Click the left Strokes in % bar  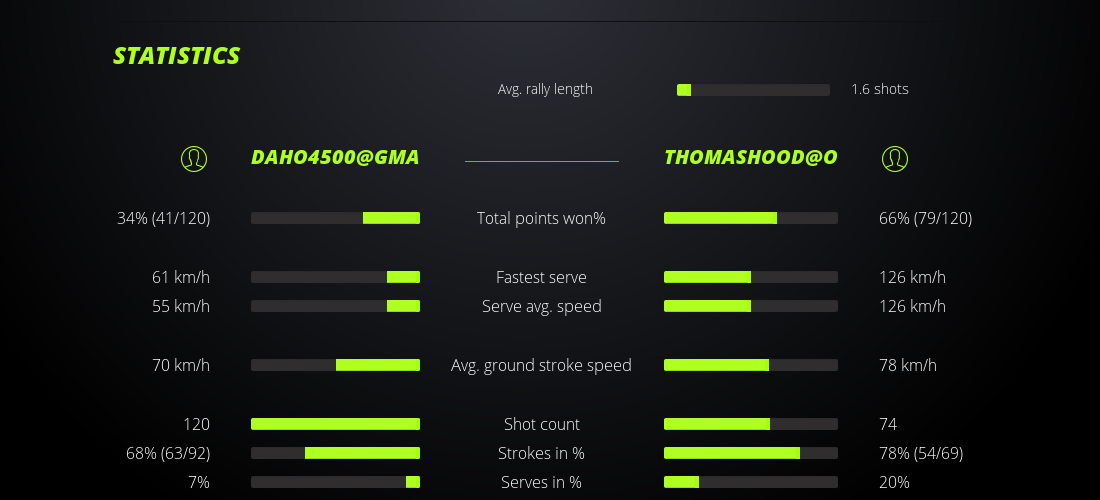click(335, 453)
